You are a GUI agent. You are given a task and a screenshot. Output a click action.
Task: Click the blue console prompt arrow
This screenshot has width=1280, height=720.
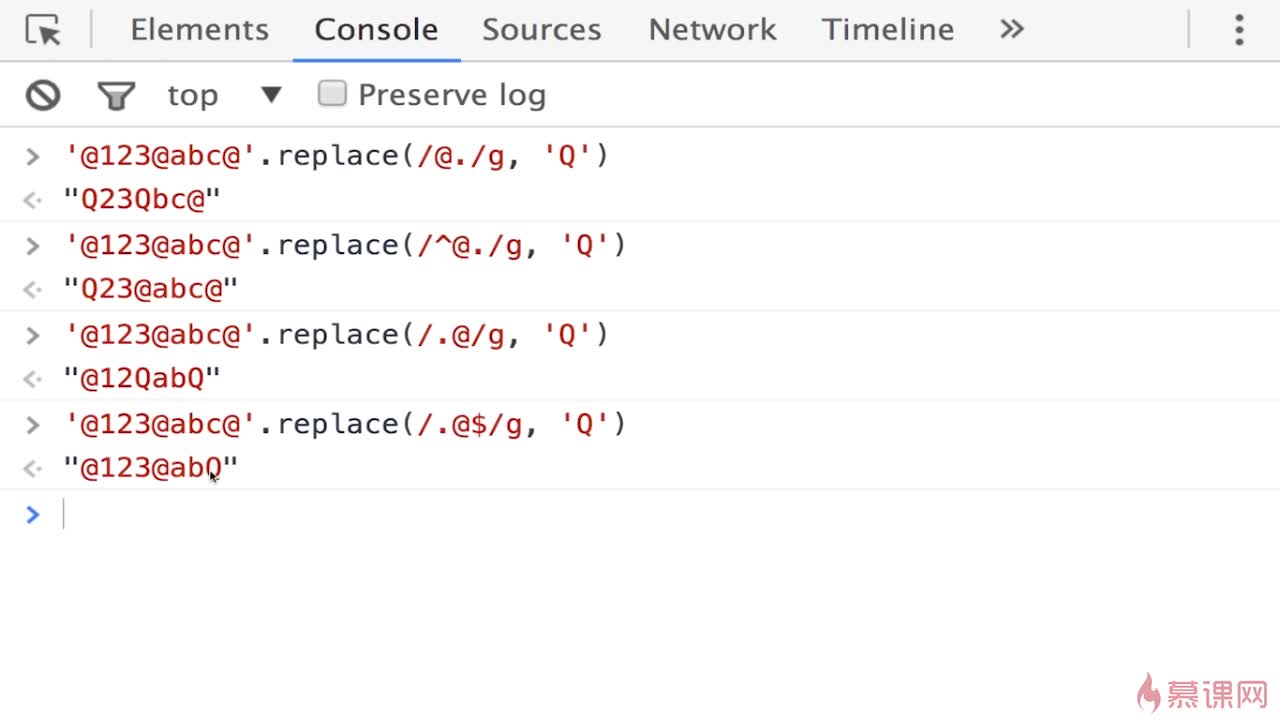[x=33, y=515]
